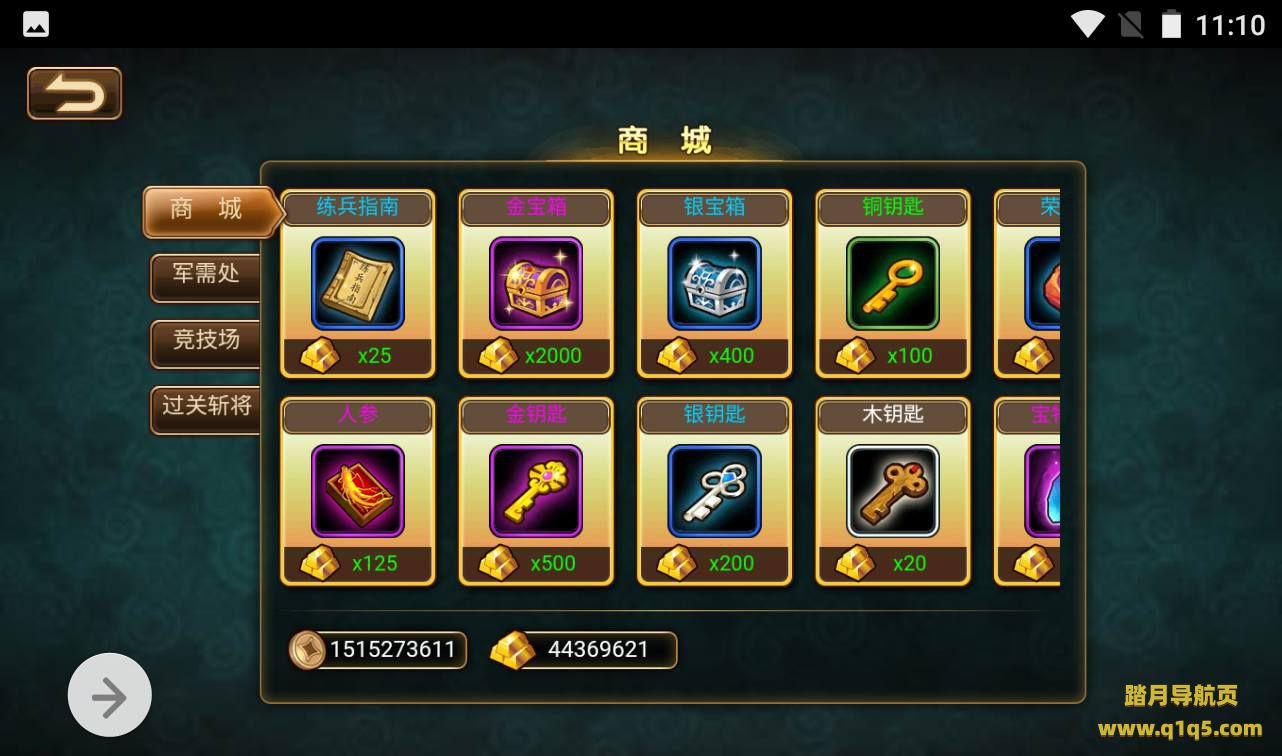Buy 金宝箱 for x2000 gold
This screenshot has height=756, width=1282.
[x=536, y=356]
